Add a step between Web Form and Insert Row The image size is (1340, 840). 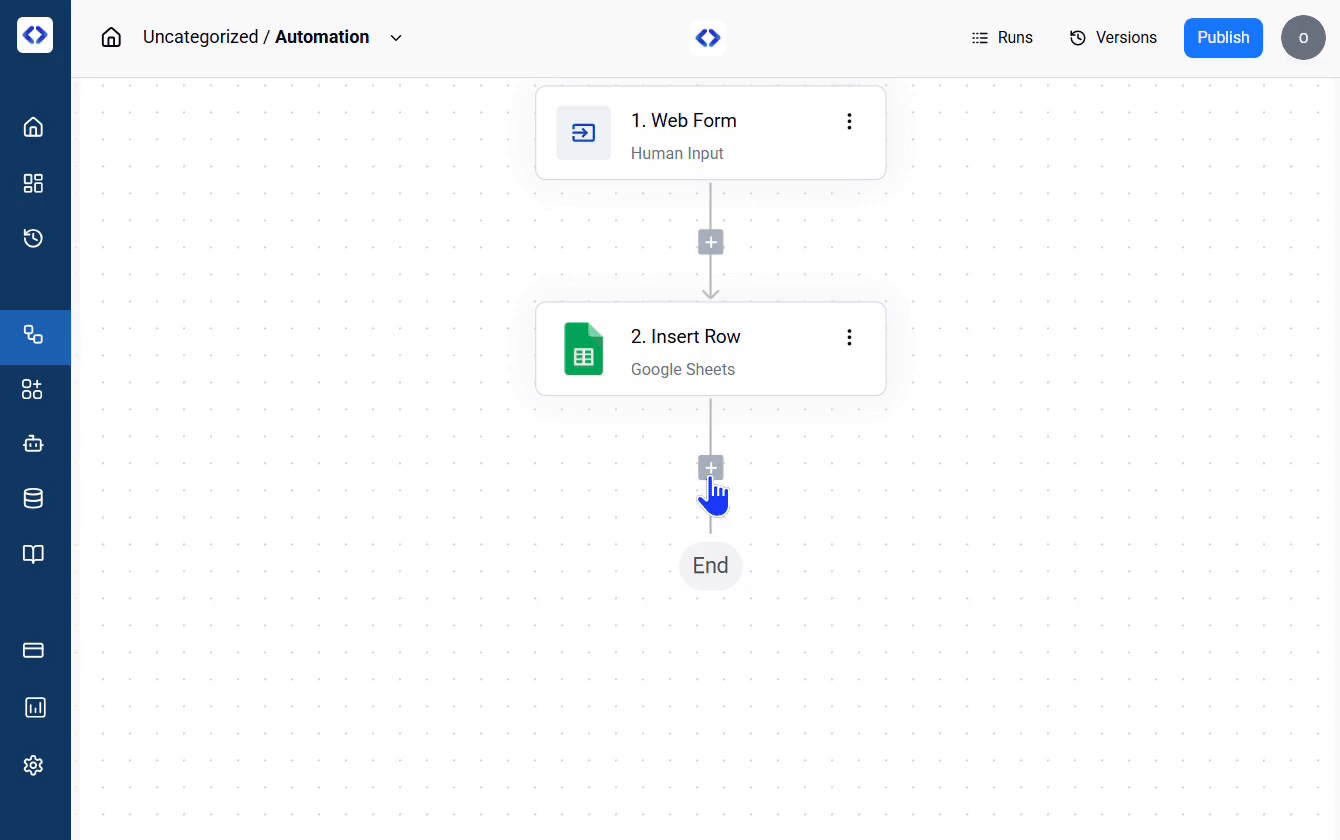tap(710, 242)
